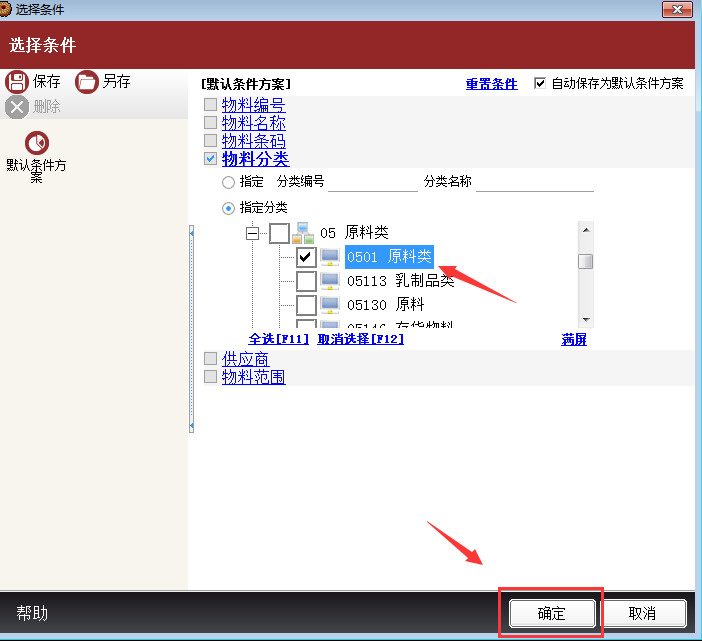This screenshot has width=702, height=641.
Task: Enable the 供应商 condition checkbox
Action: 210,359
